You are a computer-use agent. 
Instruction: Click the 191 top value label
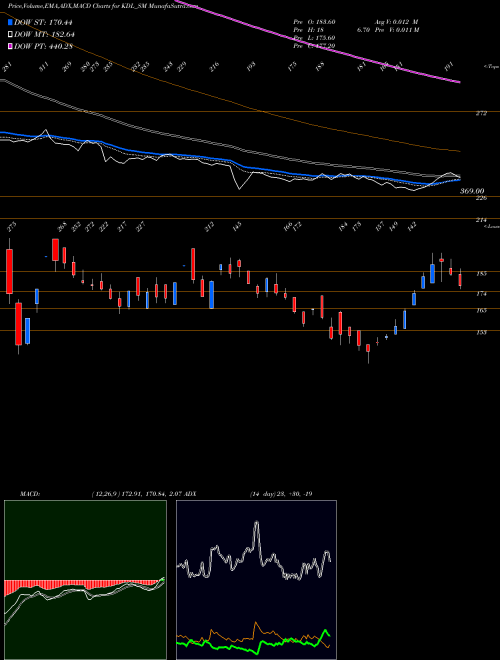pos(450,67)
